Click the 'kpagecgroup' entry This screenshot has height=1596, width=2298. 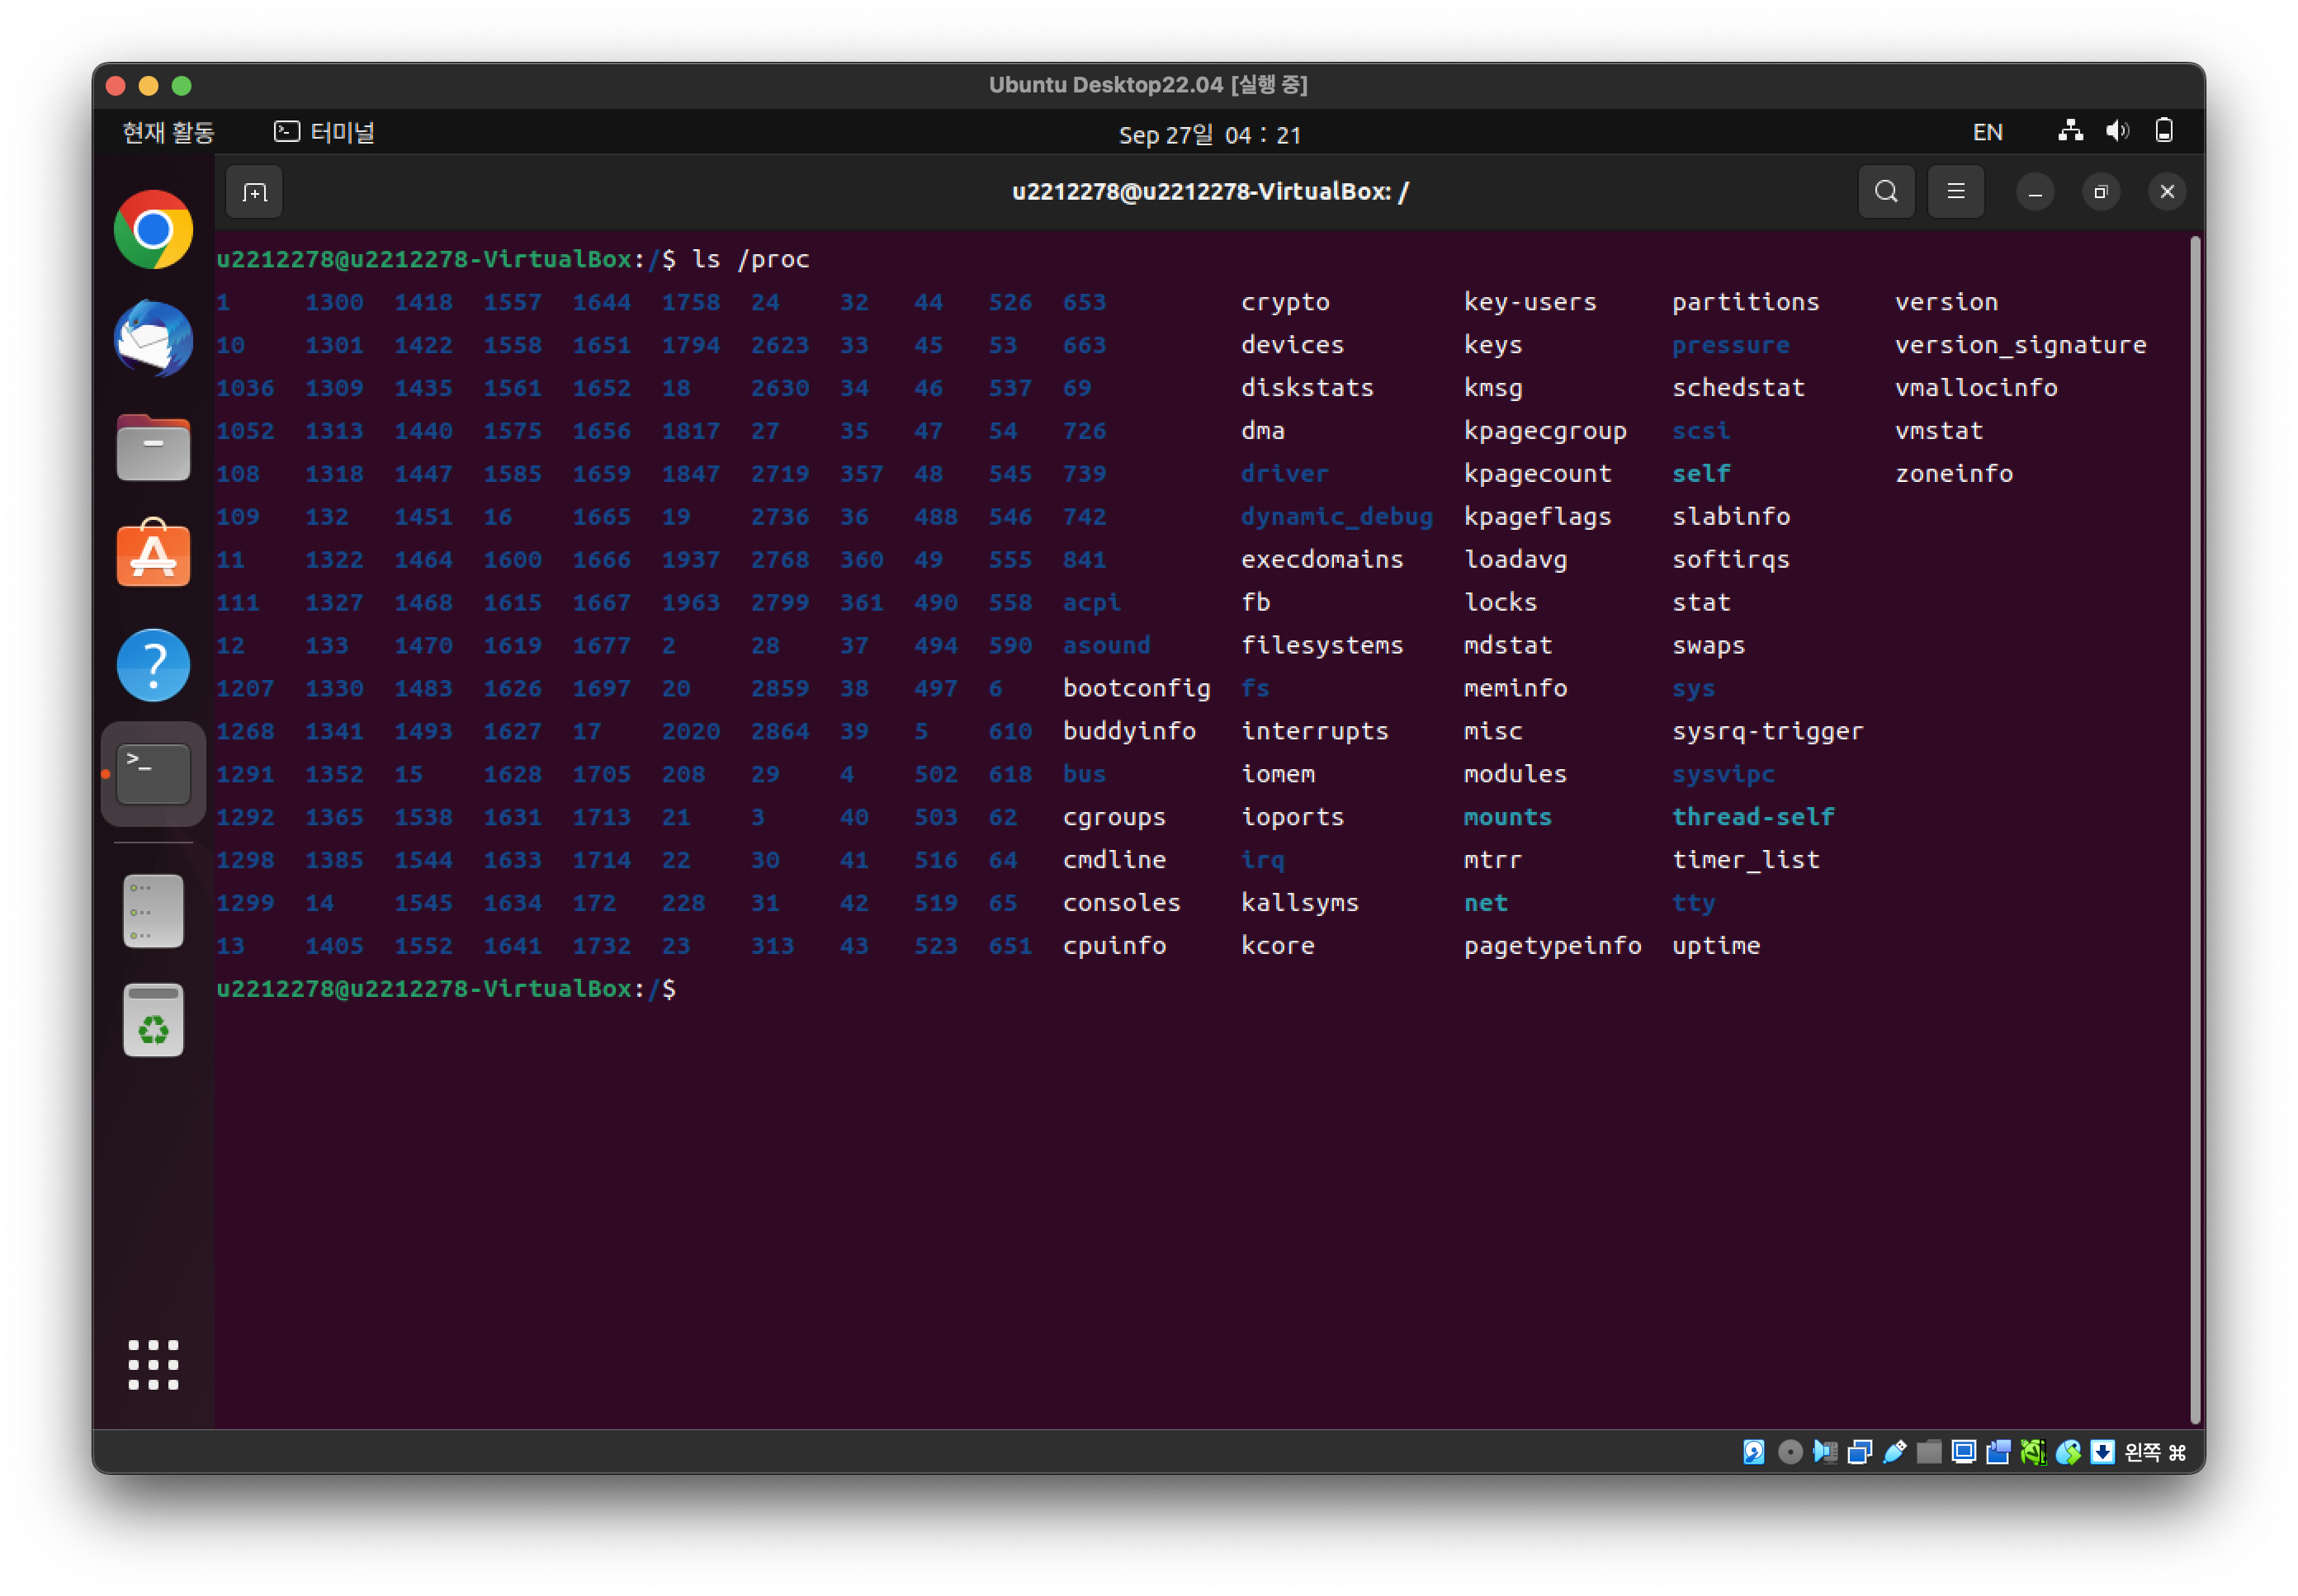[1545, 432]
